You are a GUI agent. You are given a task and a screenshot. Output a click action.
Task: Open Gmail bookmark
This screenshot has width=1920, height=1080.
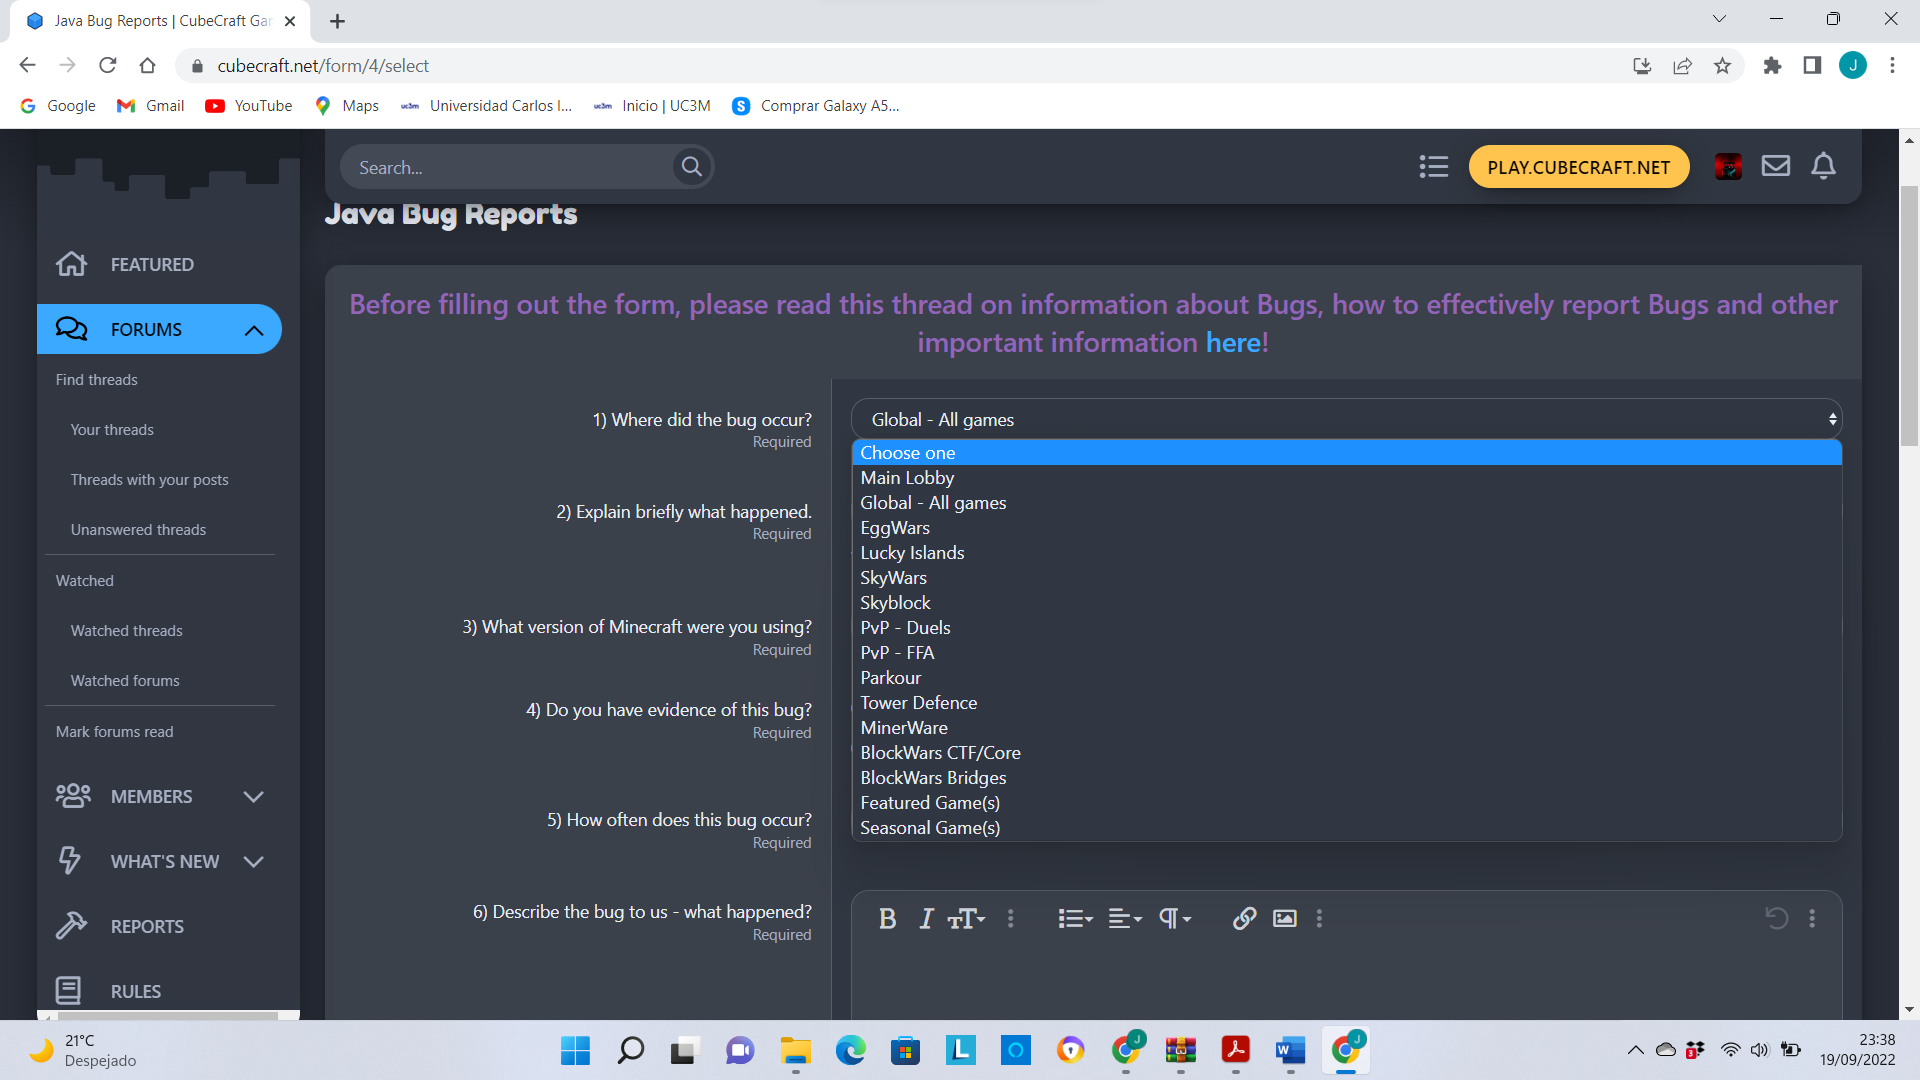point(151,106)
